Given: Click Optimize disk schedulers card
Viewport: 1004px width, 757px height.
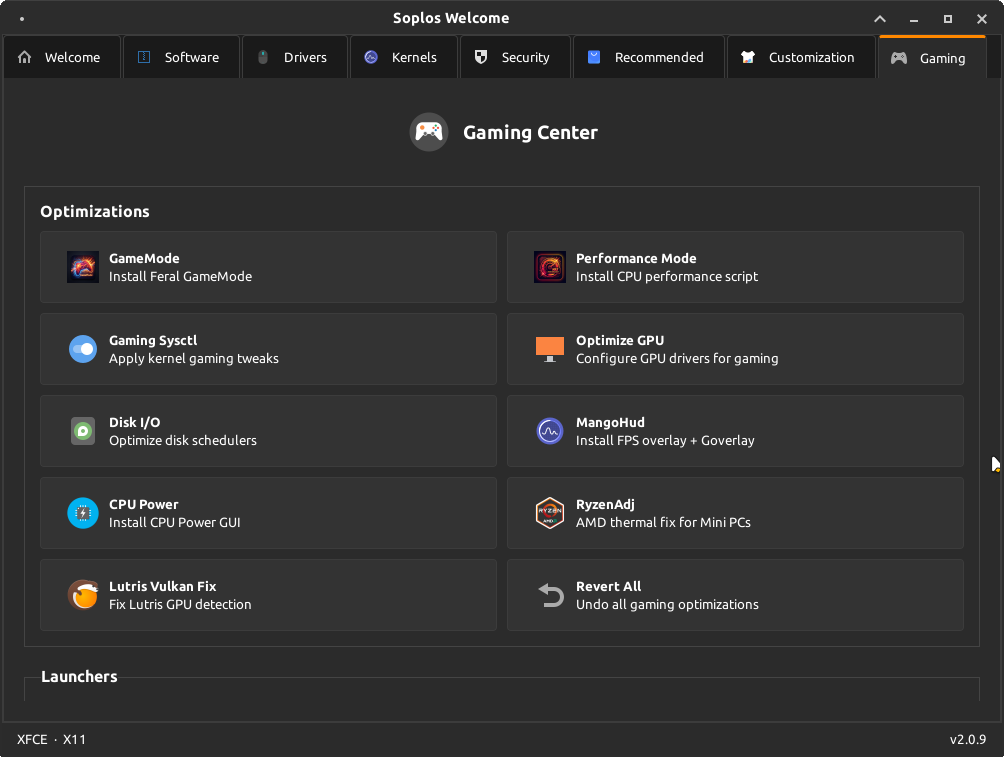Looking at the screenshot, I should [x=268, y=431].
